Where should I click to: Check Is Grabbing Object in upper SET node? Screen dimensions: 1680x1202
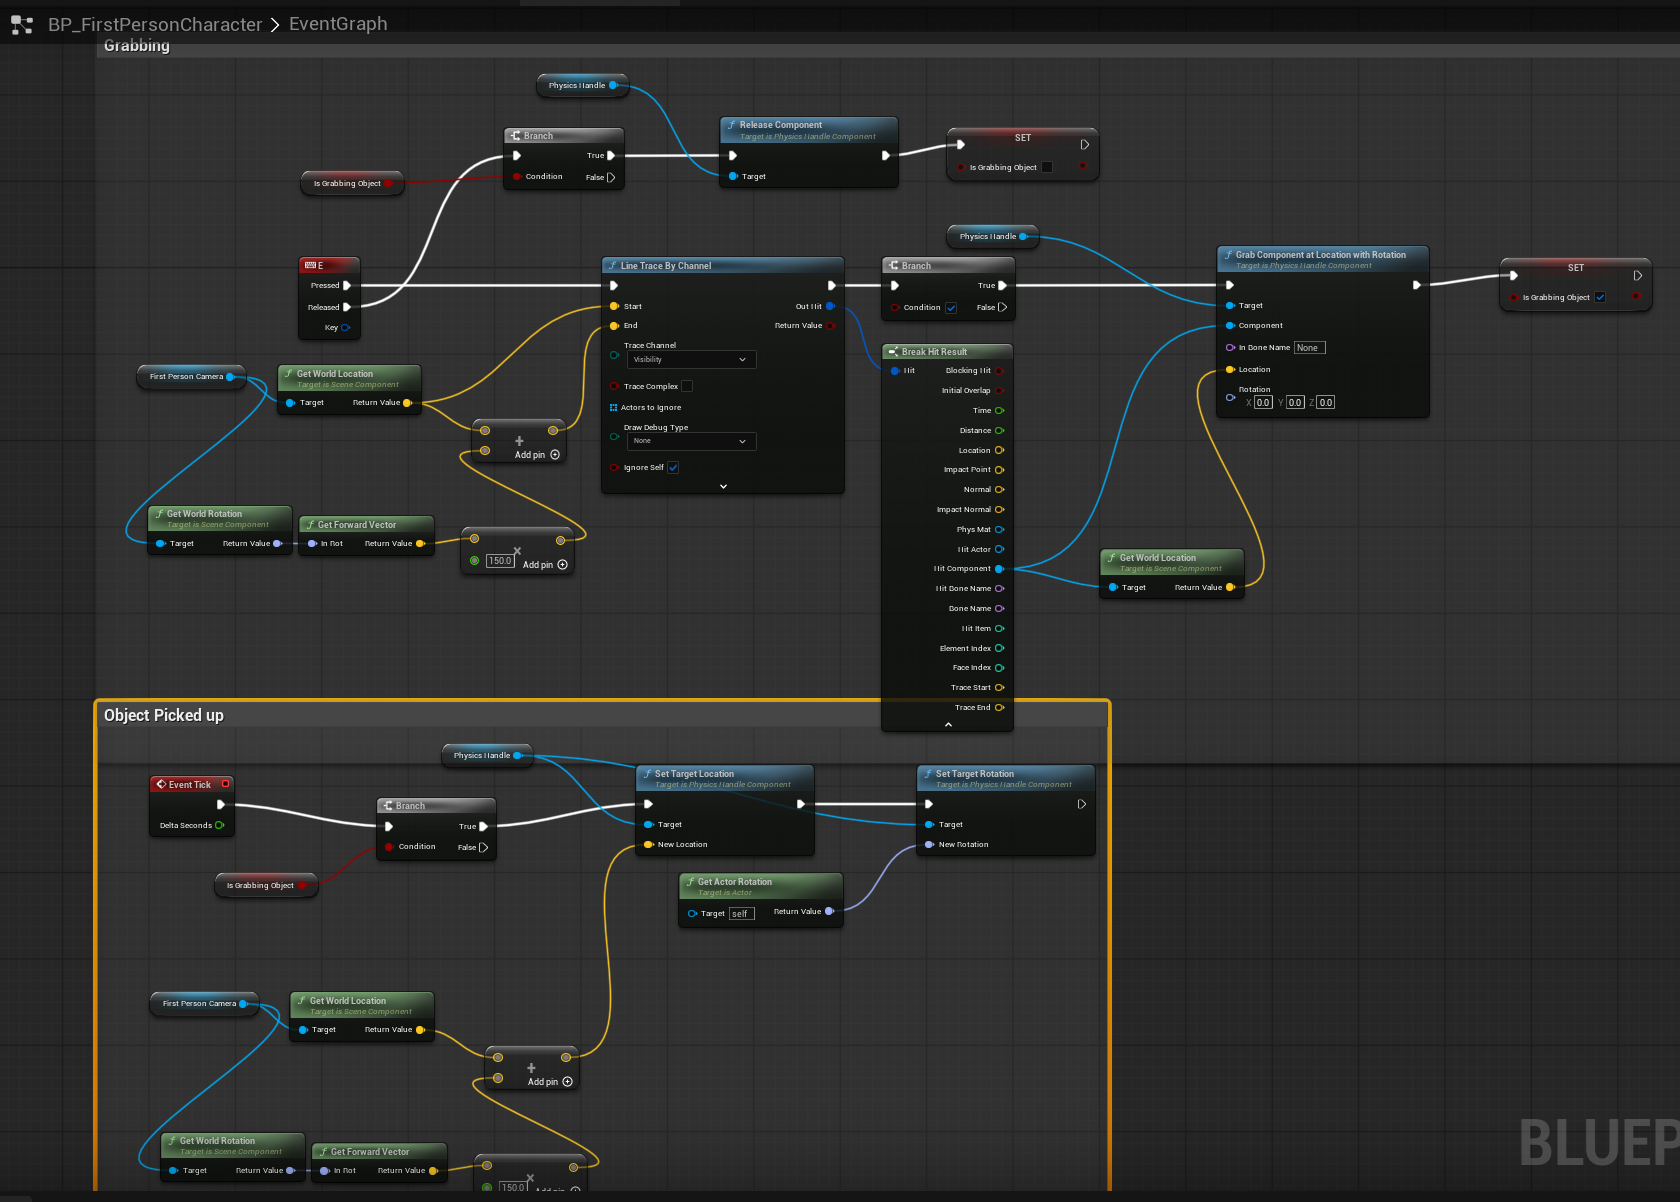(x=1047, y=167)
